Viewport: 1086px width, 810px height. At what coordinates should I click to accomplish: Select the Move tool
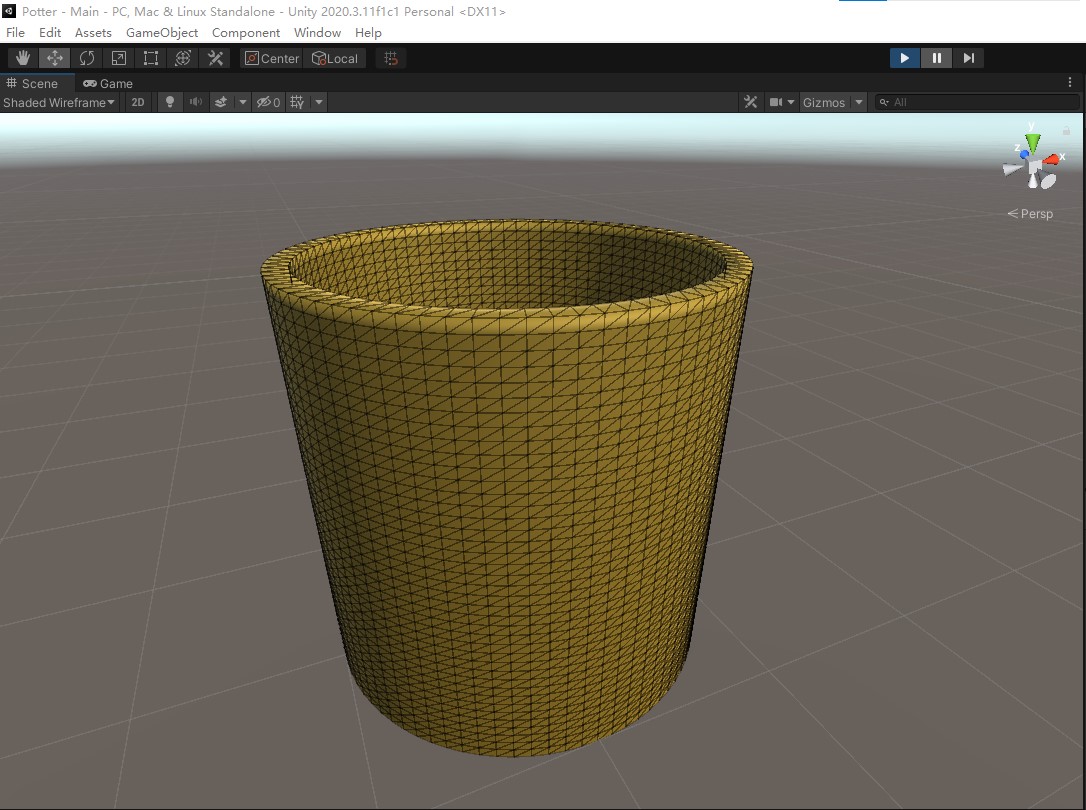tap(55, 58)
